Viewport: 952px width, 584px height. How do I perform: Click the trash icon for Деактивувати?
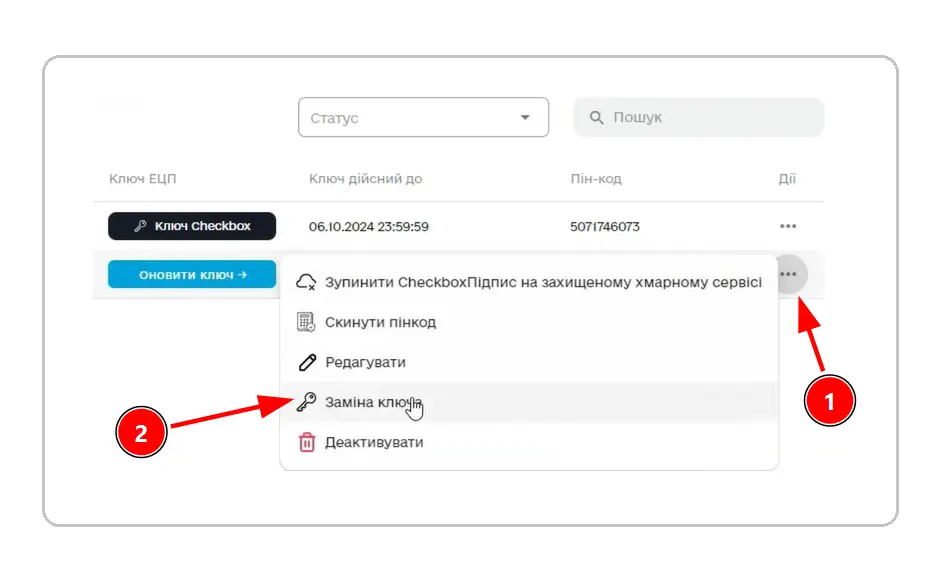[307, 442]
